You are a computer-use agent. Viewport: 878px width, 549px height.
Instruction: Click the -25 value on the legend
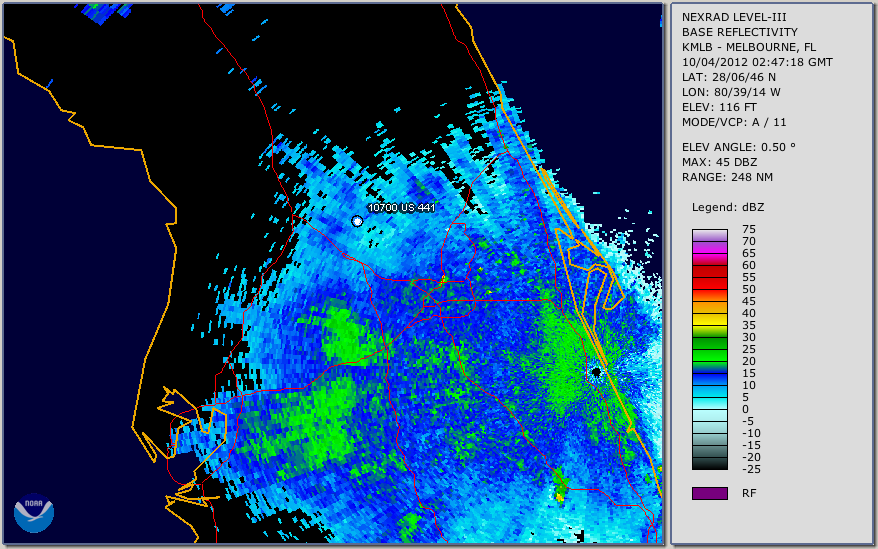[751, 469]
